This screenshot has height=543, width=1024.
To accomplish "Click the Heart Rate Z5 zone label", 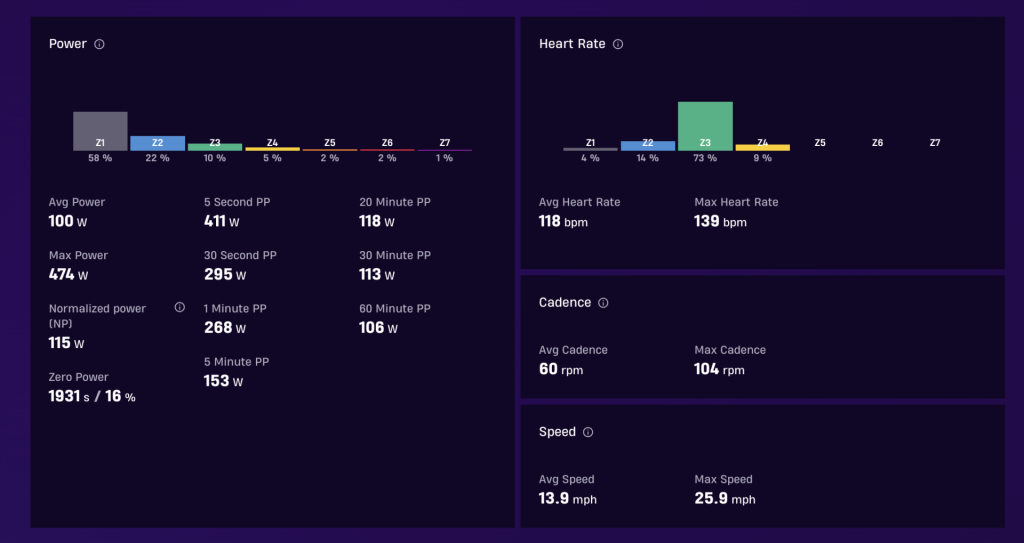I will 820,142.
